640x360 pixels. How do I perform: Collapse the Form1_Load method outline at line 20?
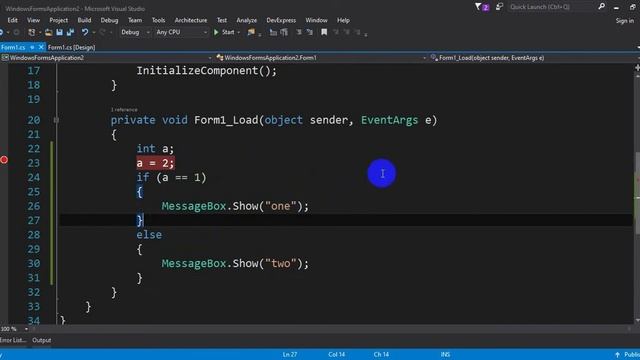click(56, 120)
